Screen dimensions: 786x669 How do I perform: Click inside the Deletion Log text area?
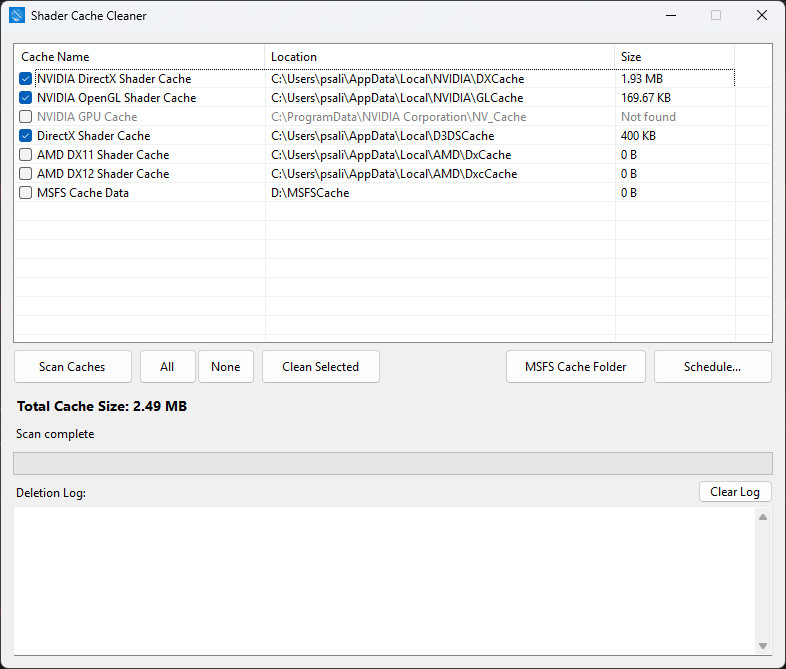(384, 580)
